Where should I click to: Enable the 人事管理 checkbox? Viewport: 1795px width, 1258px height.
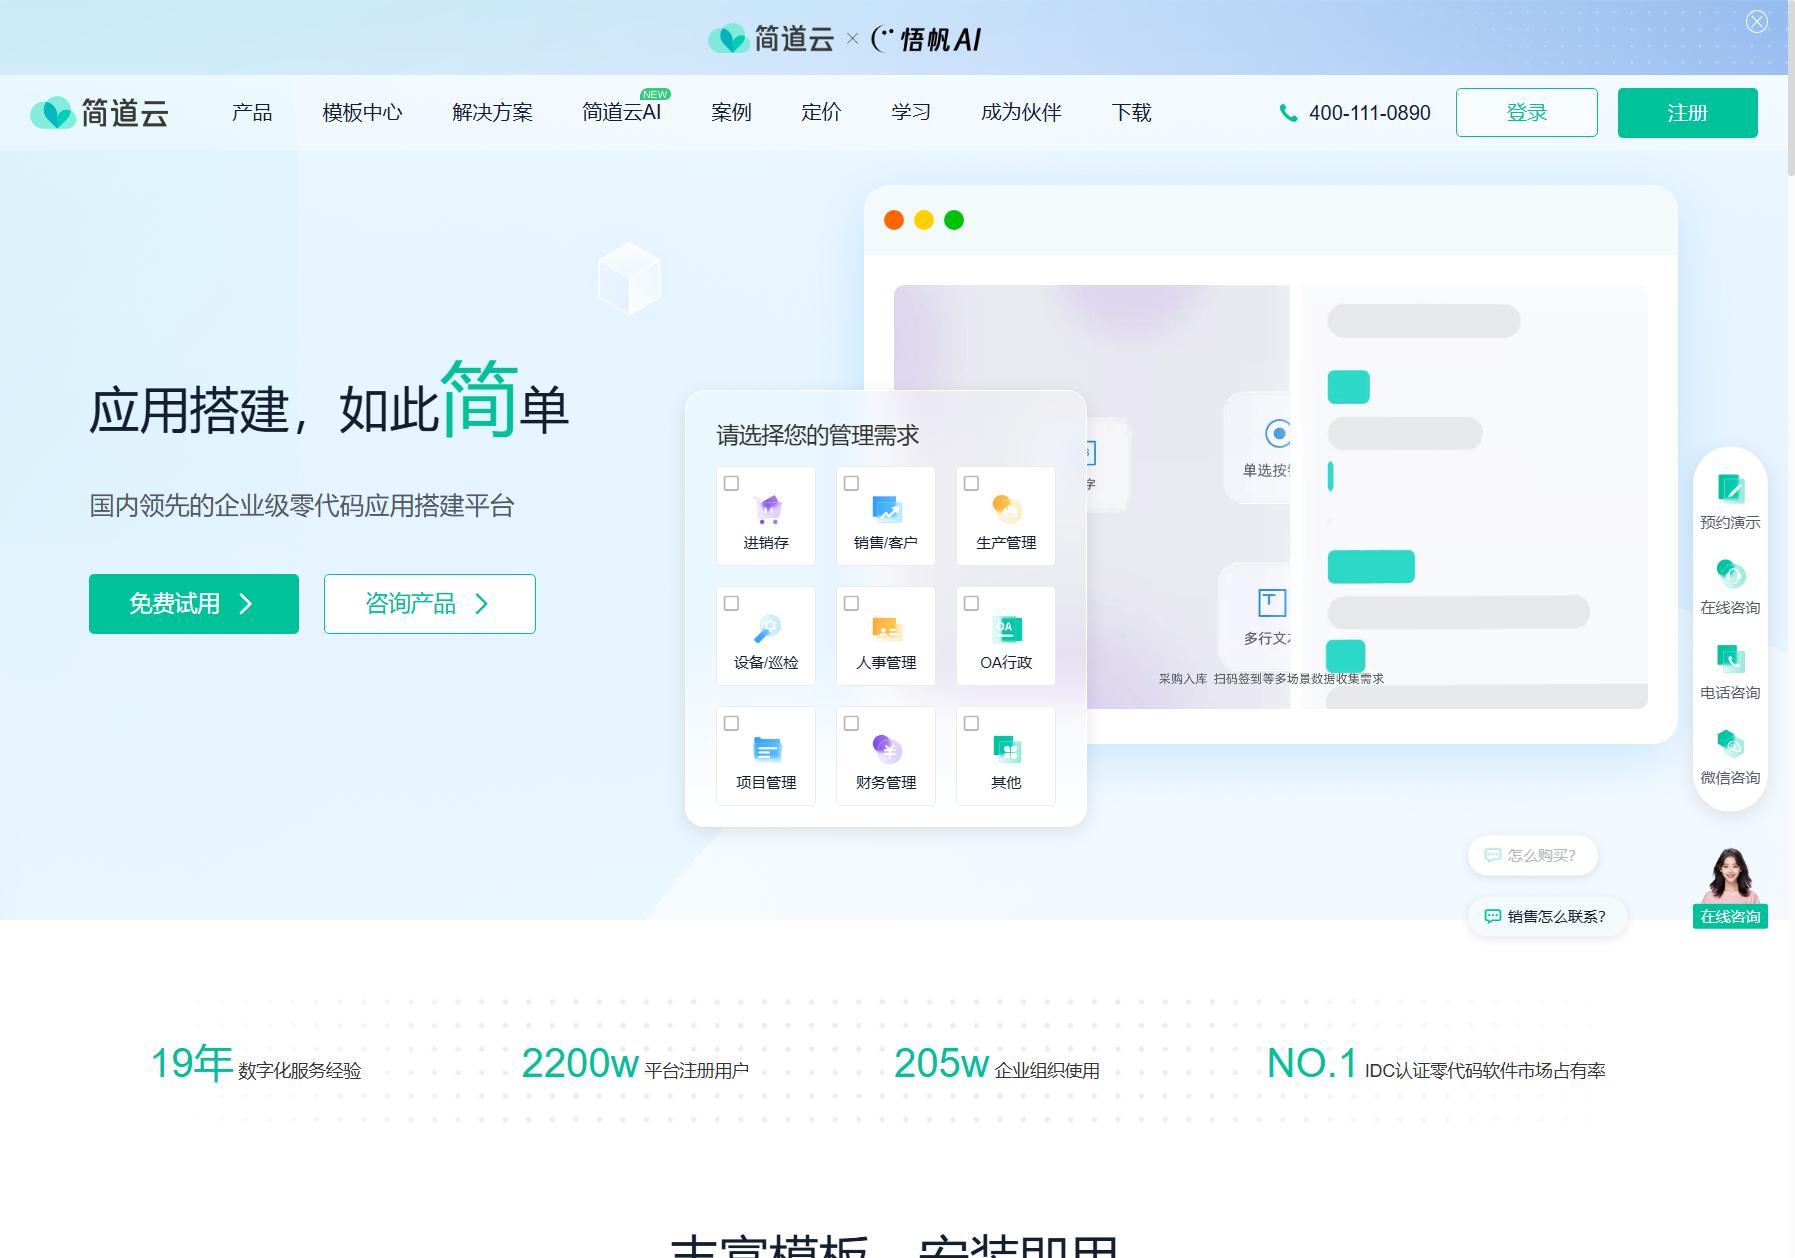851,603
